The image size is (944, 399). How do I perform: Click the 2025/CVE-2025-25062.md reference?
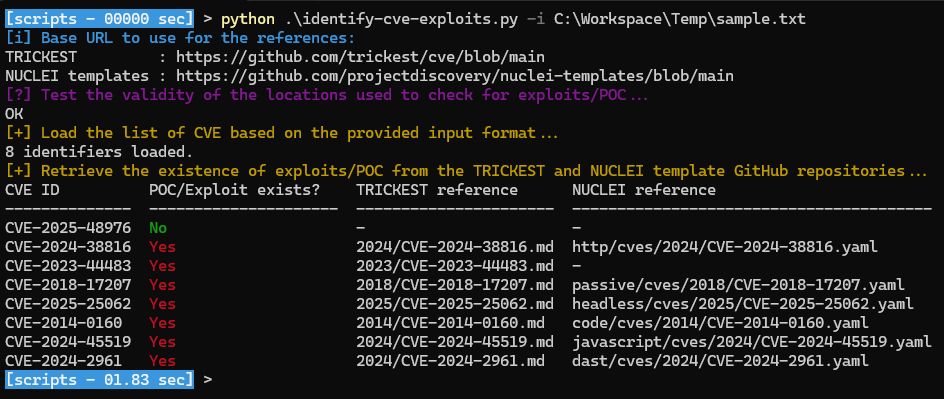tap(455, 304)
